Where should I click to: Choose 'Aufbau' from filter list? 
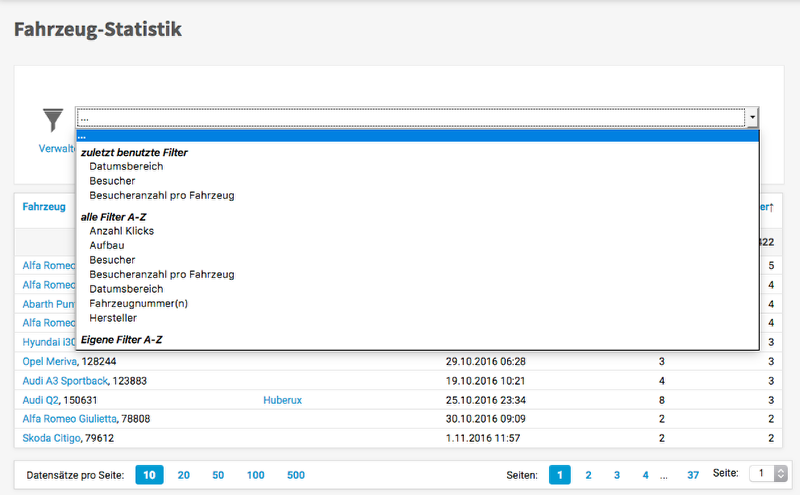(x=106, y=245)
